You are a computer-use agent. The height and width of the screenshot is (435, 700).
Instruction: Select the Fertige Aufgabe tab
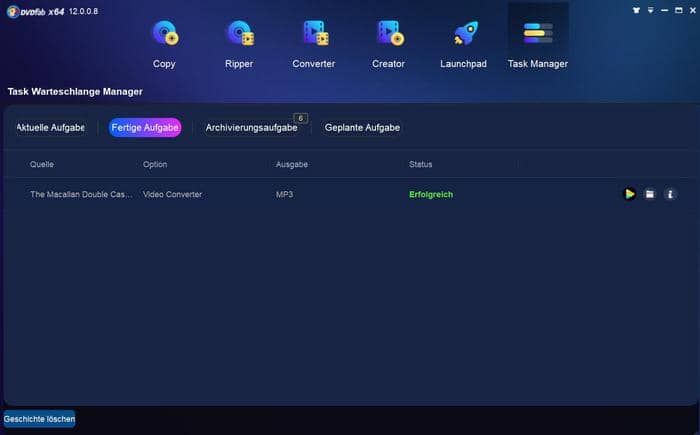pyautogui.click(x=145, y=128)
